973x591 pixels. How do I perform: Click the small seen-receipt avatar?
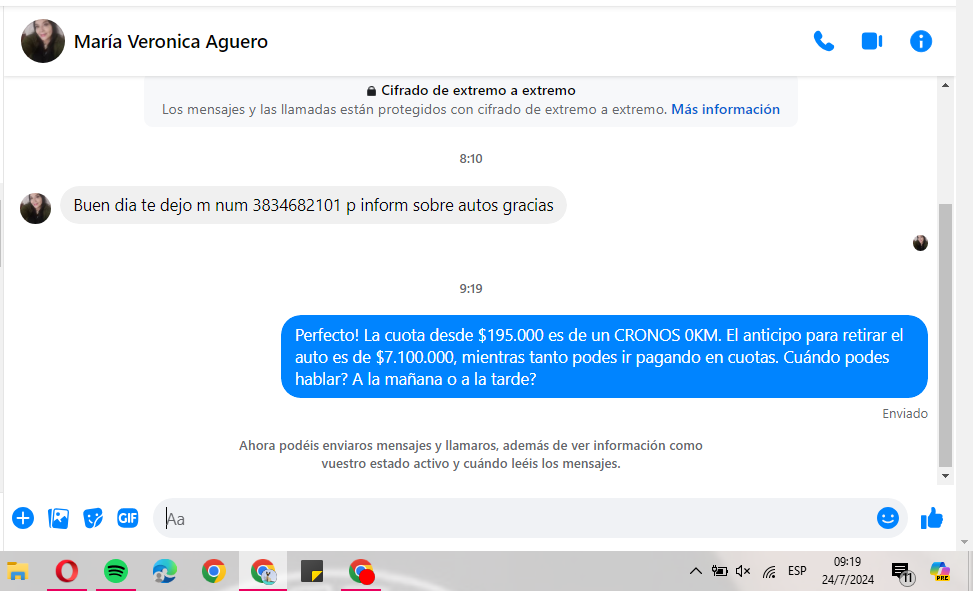click(x=920, y=243)
